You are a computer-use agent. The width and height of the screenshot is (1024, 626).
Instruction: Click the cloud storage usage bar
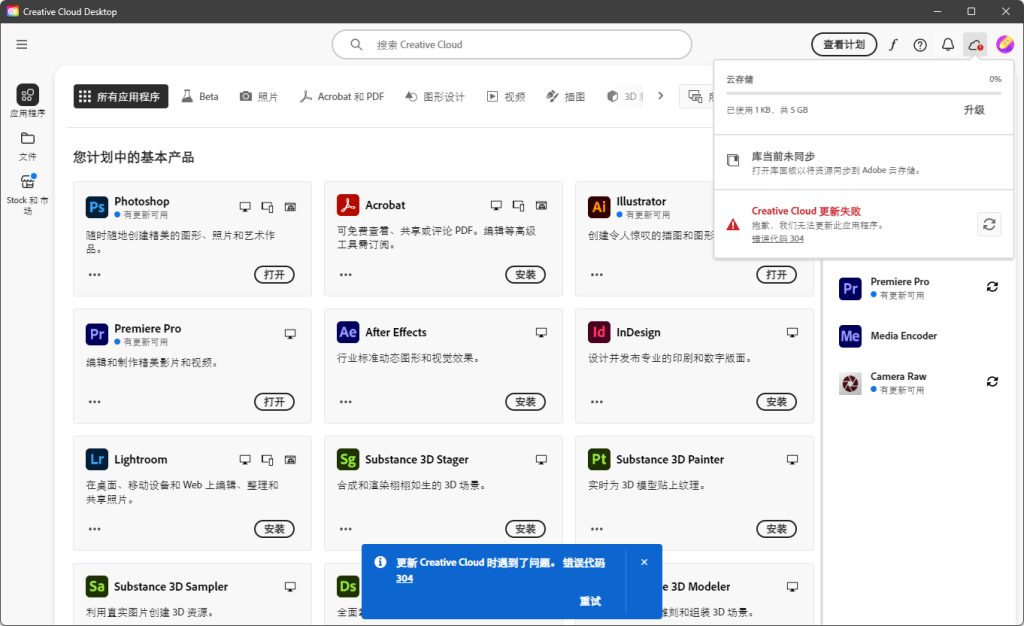pyautogui.click(x=863, y=93)
